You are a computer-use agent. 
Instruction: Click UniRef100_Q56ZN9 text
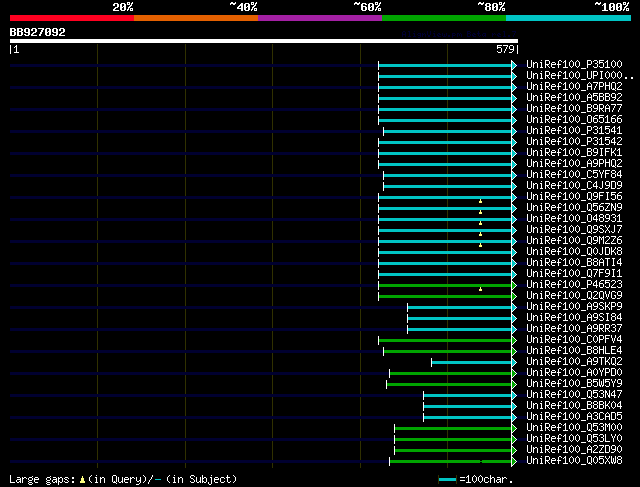pyautogui.click(x=574, y=208)
